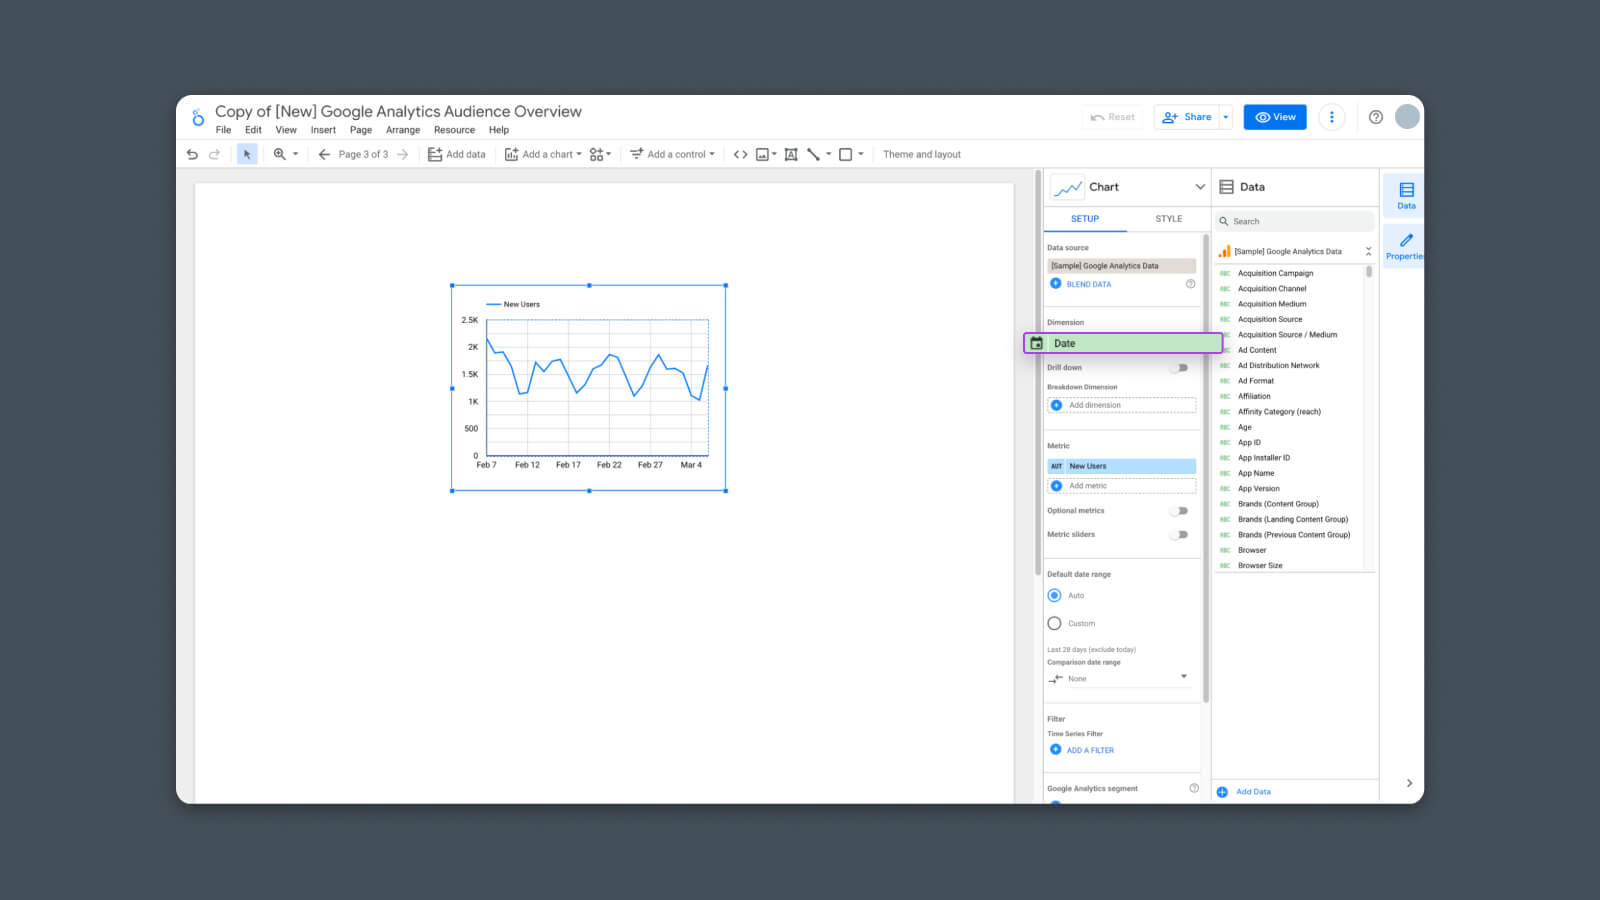The width and height of the screenshot is (1600, 900).
Task: Click the data Search field
Action: point(1295,221)
